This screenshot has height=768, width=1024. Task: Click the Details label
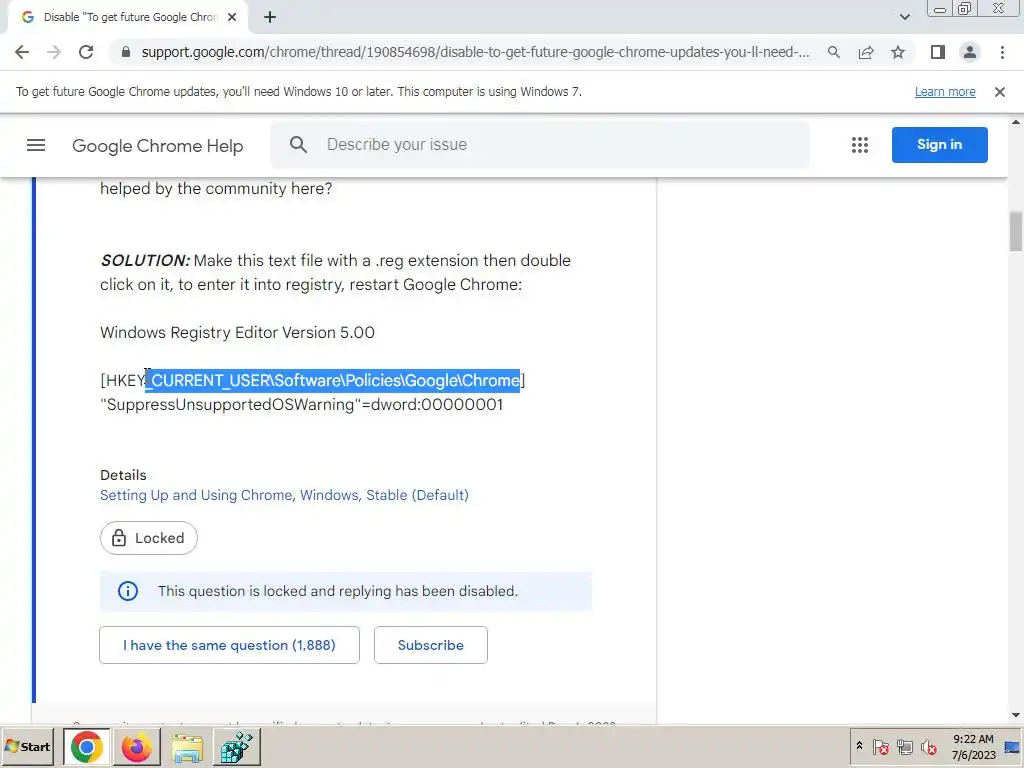tap(123, 475)
